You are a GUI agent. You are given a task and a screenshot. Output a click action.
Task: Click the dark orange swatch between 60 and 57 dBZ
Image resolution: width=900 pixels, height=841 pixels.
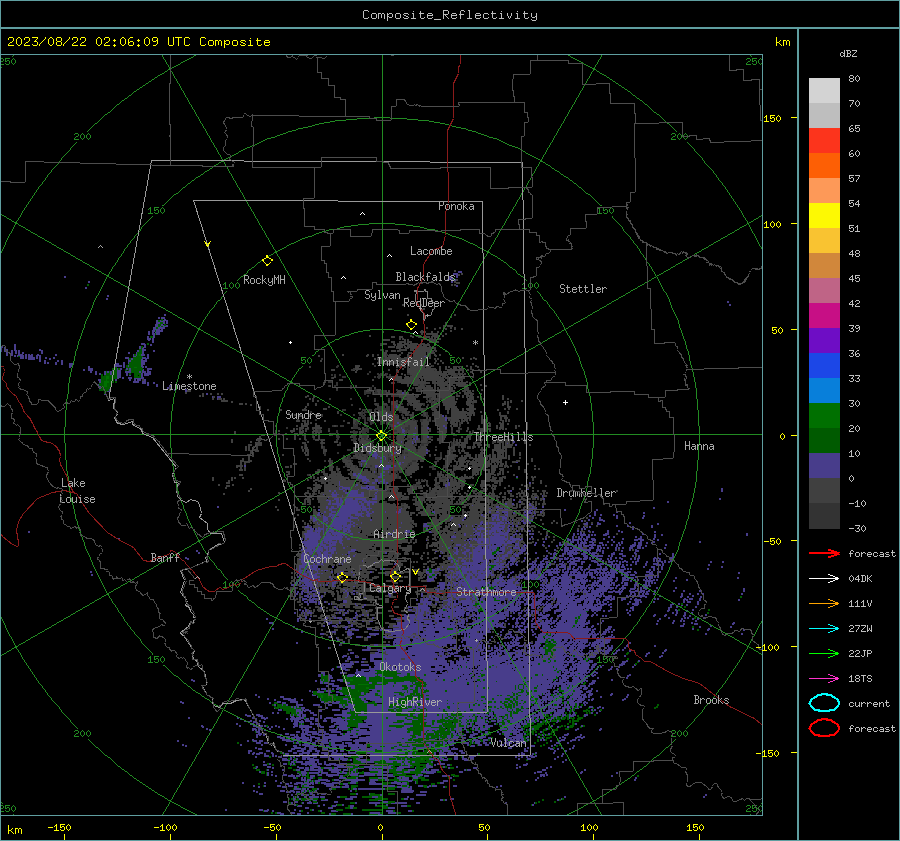824,166
